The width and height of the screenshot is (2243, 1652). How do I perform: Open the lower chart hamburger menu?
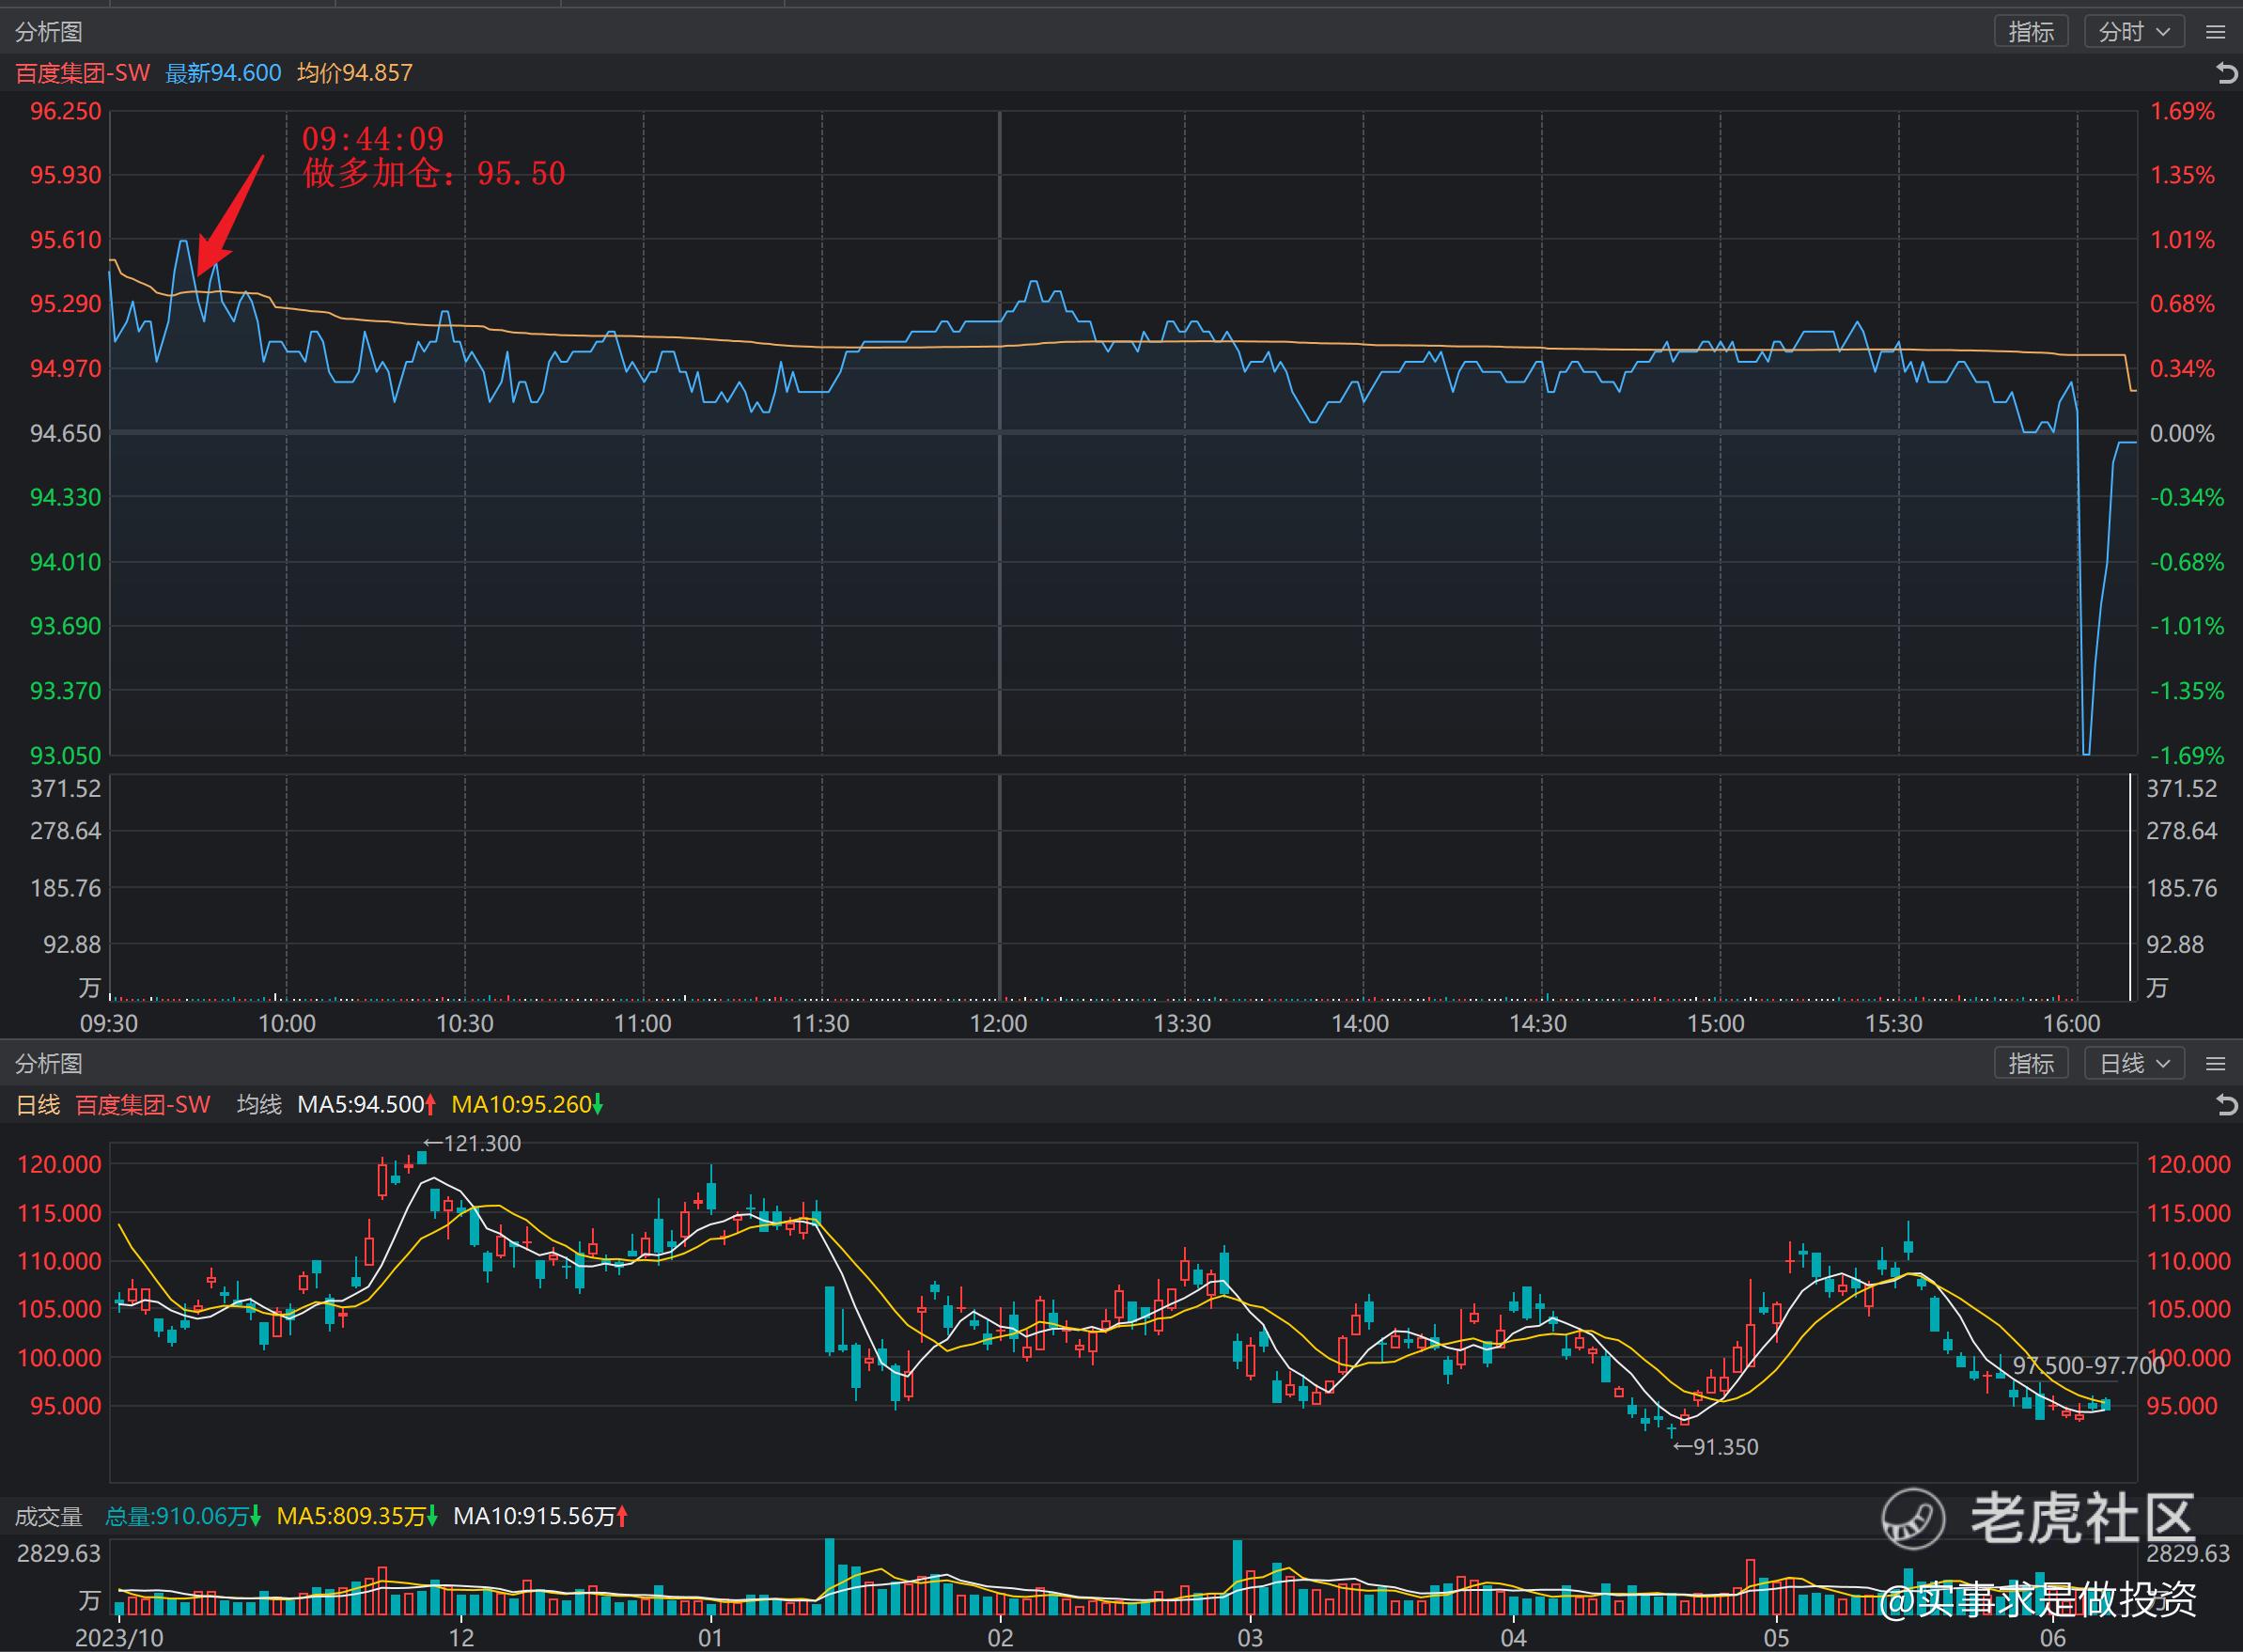click(2215, 1063)
